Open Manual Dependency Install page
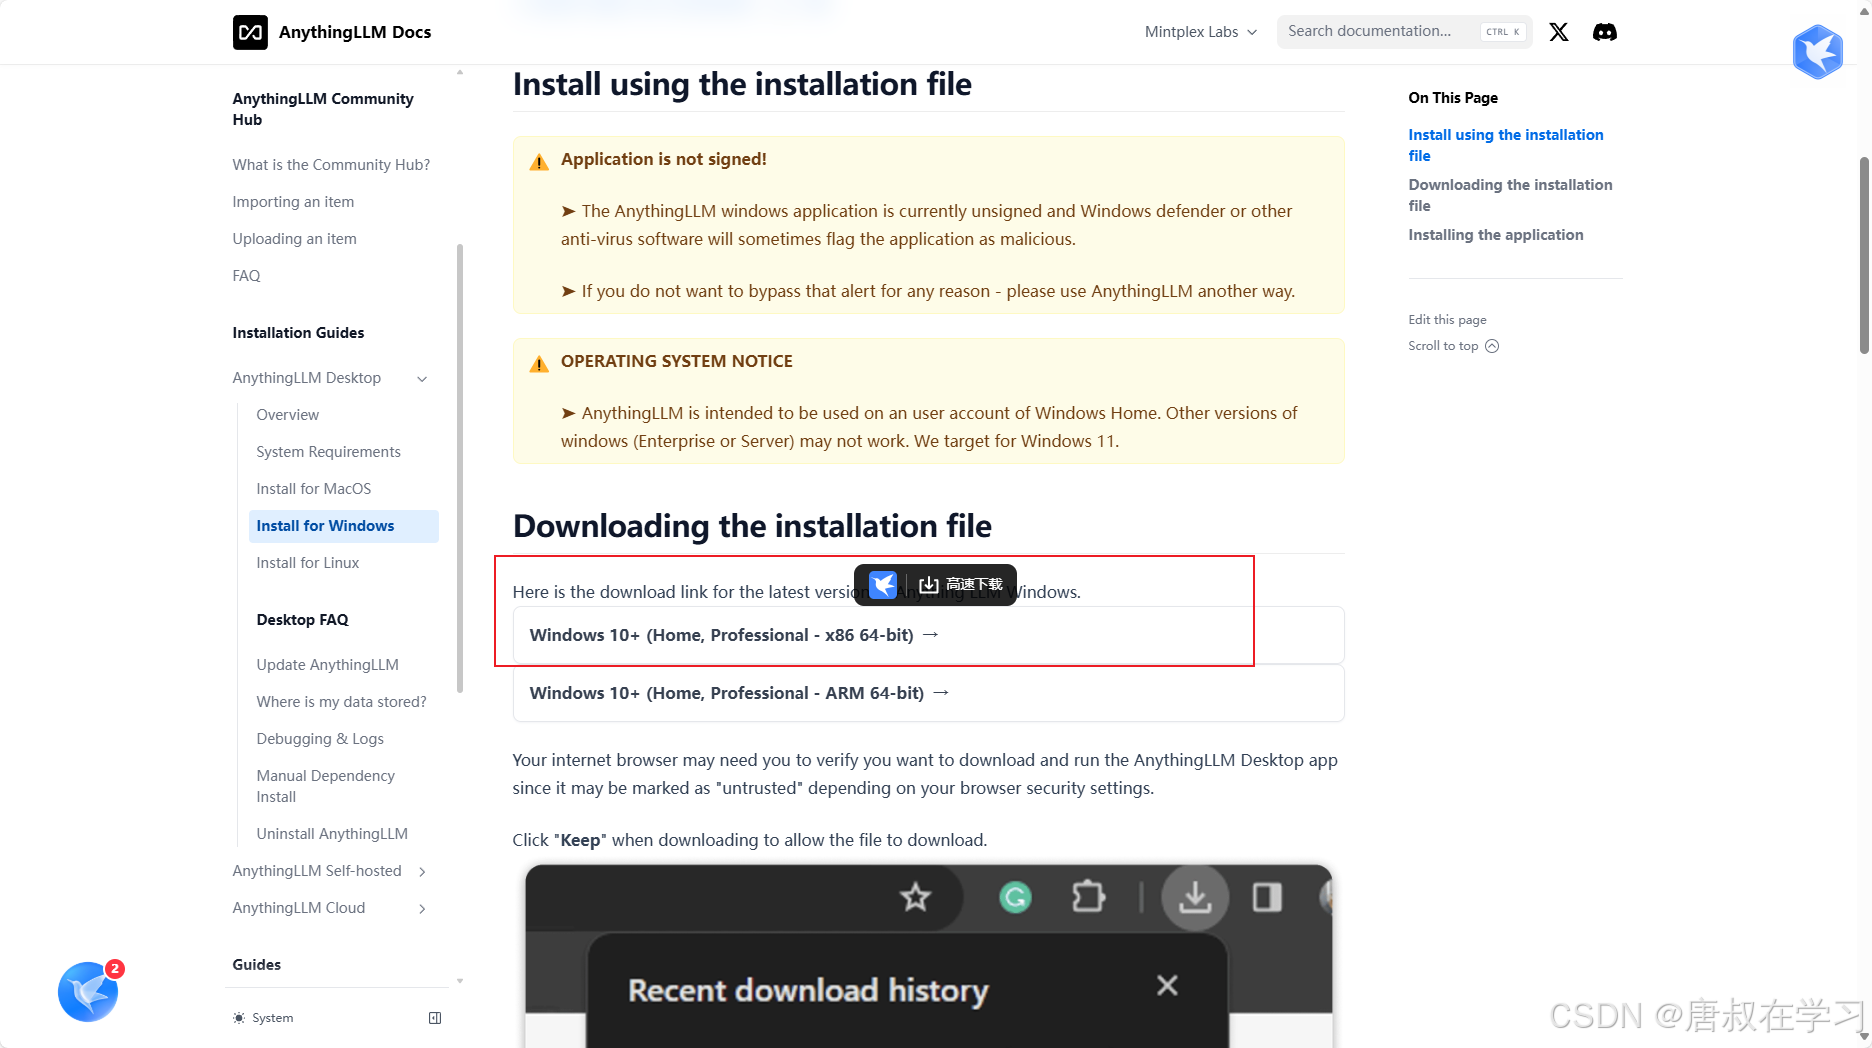The image size is (1872, 1048). 325,786
